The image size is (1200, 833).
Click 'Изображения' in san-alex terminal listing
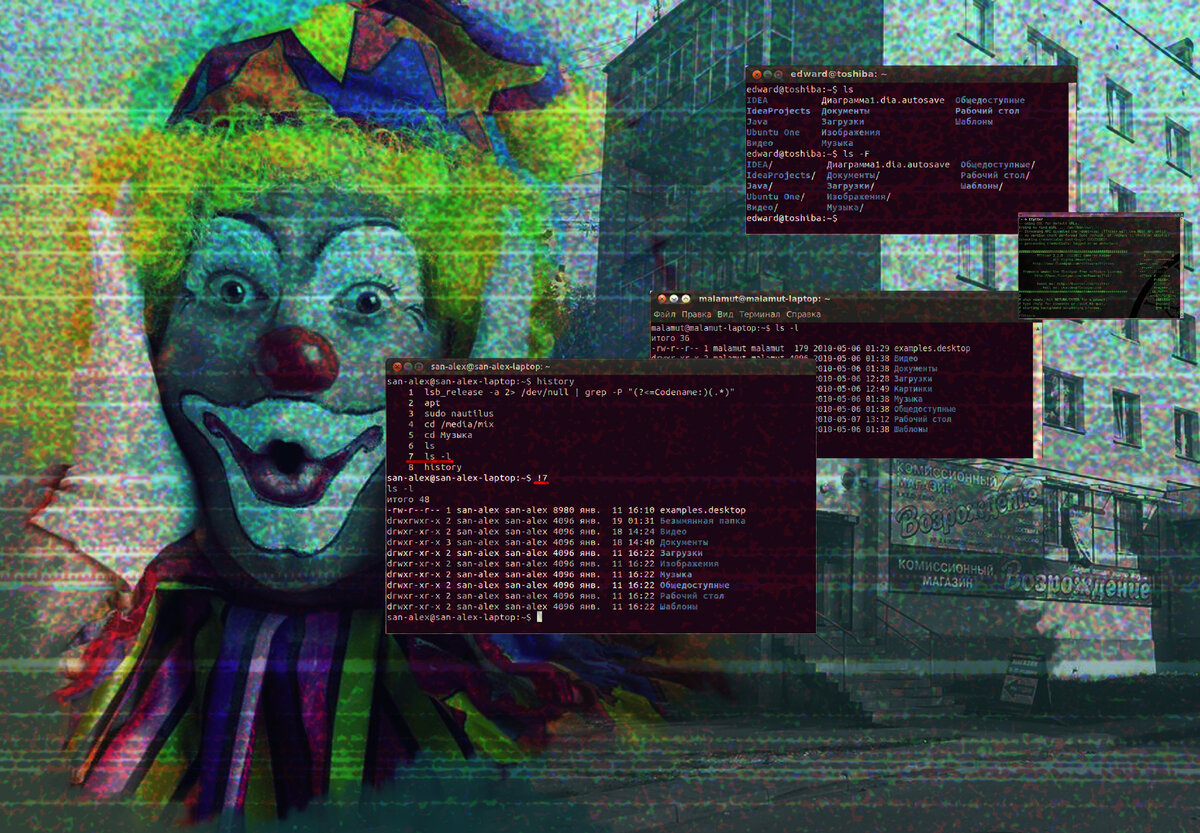click(x=689, y=564)
